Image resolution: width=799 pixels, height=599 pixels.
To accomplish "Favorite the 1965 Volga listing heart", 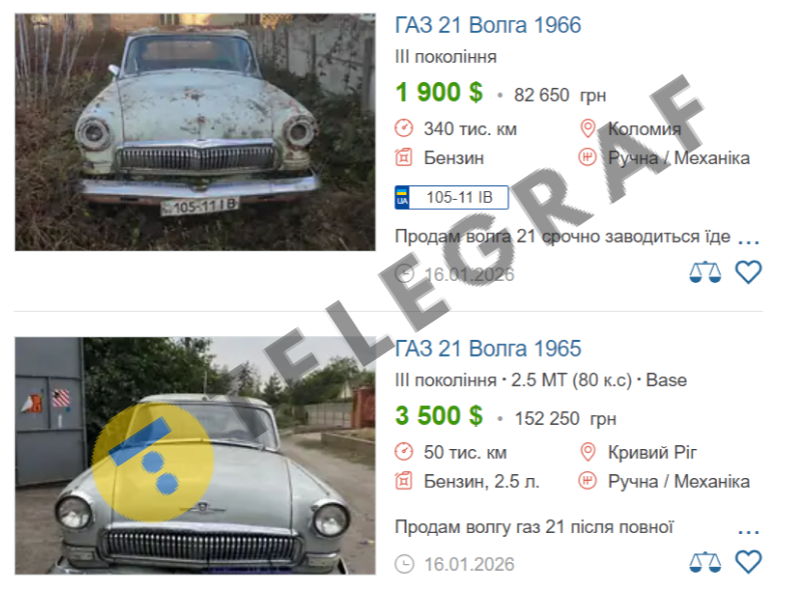I will [x=748, y=562].
